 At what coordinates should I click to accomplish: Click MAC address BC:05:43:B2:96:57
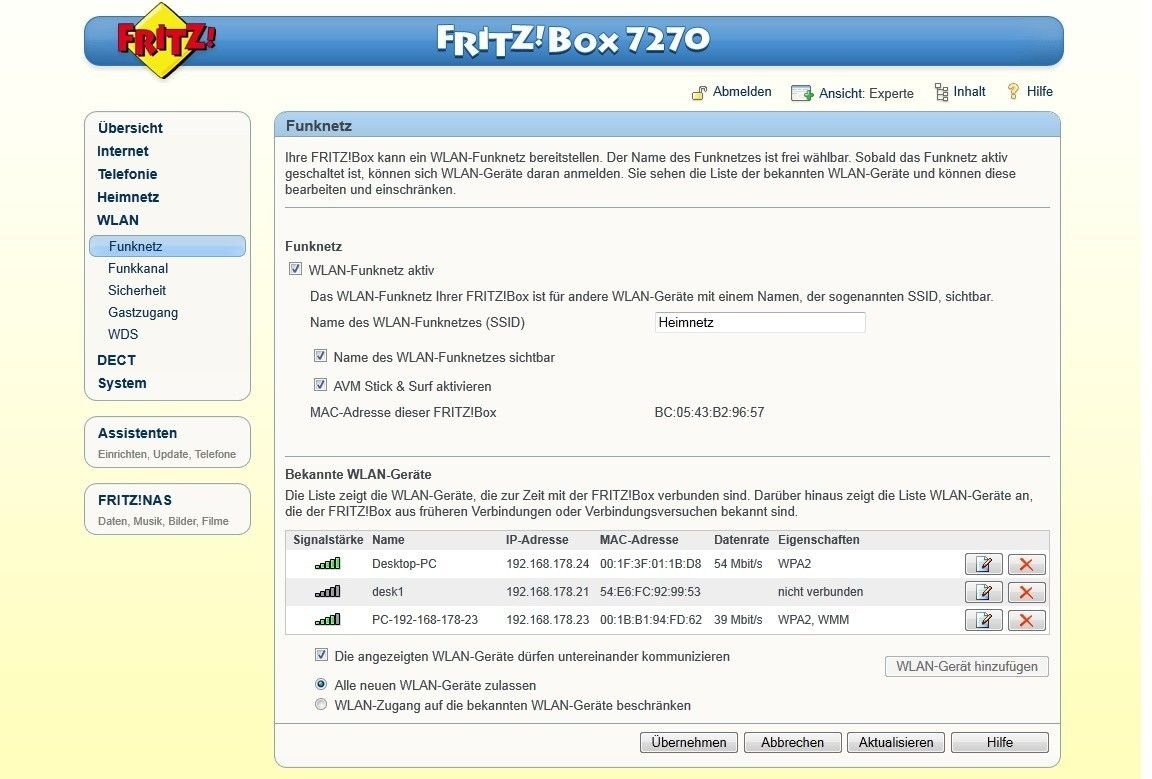[x=709, y=412]
